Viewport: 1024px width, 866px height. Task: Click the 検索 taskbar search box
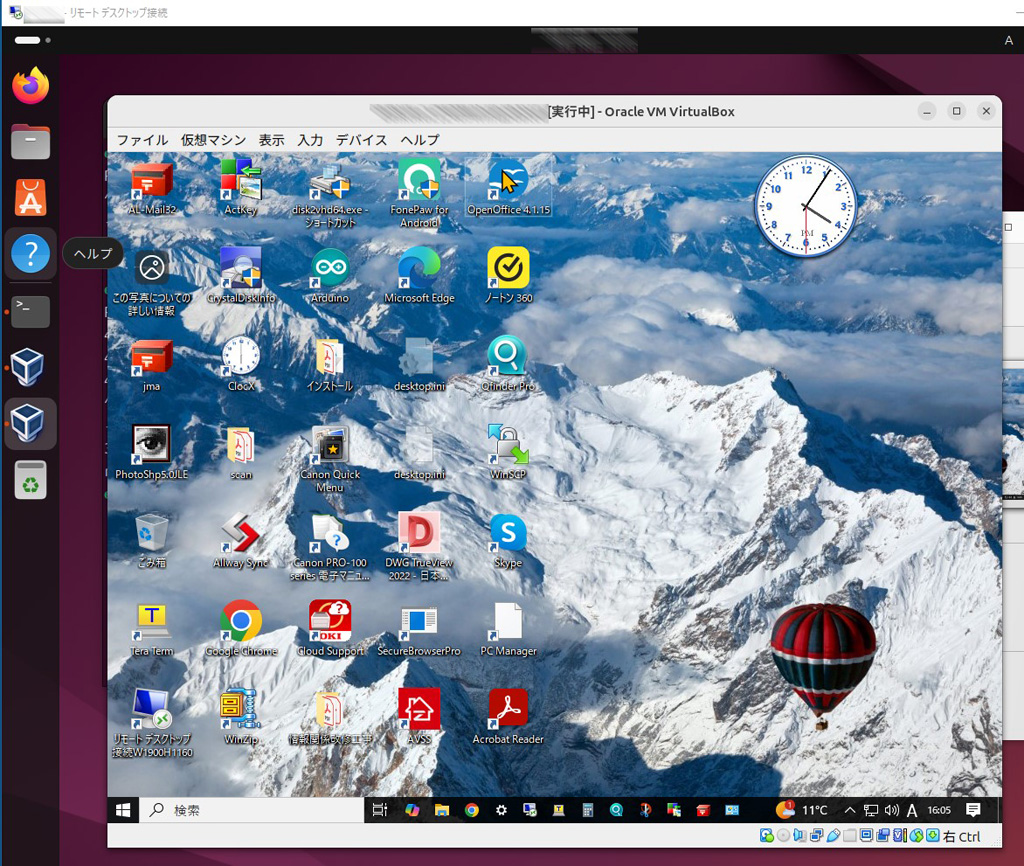(x=251, y=810)
